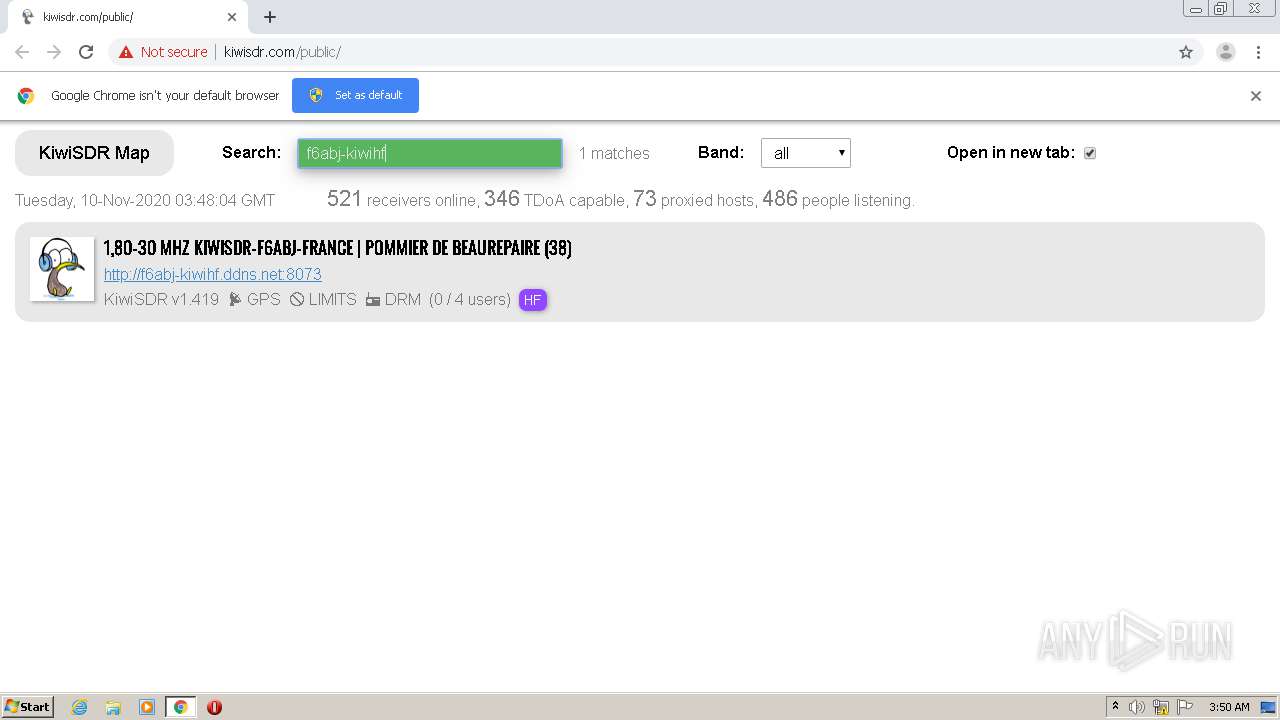Image resolution: width=1280 pixels, height=720 pixels.
Task: Click the address bar URL kiwisdr.com/public/
Action: click(x=282, y=52)
